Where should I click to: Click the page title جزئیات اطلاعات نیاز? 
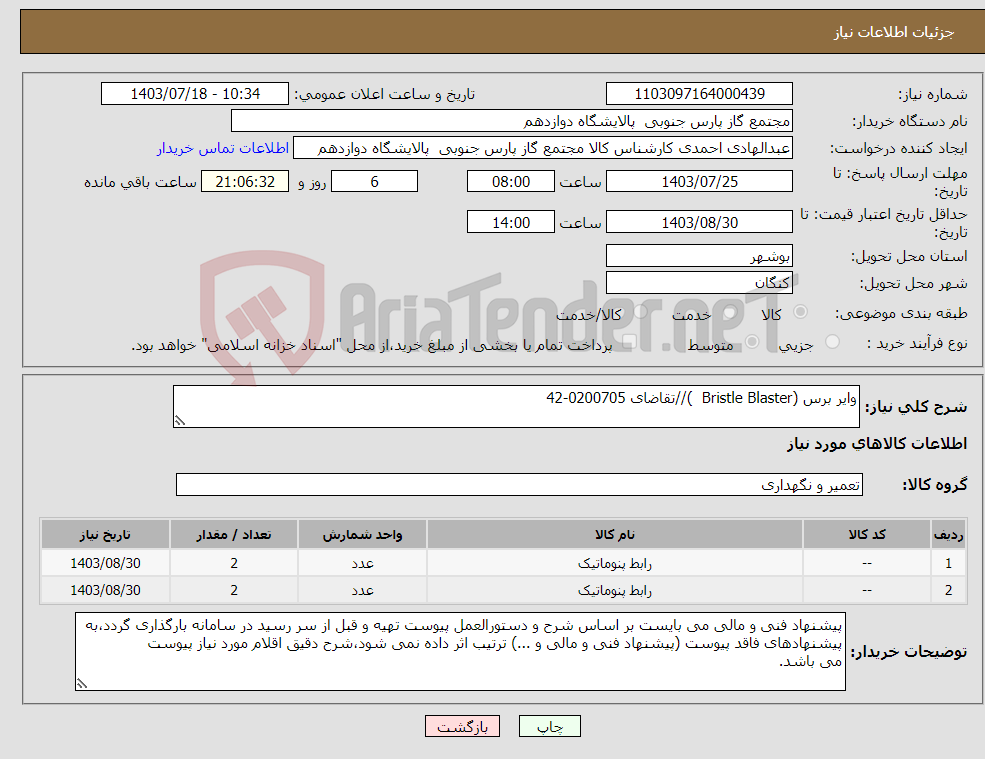tap(894, 32)
